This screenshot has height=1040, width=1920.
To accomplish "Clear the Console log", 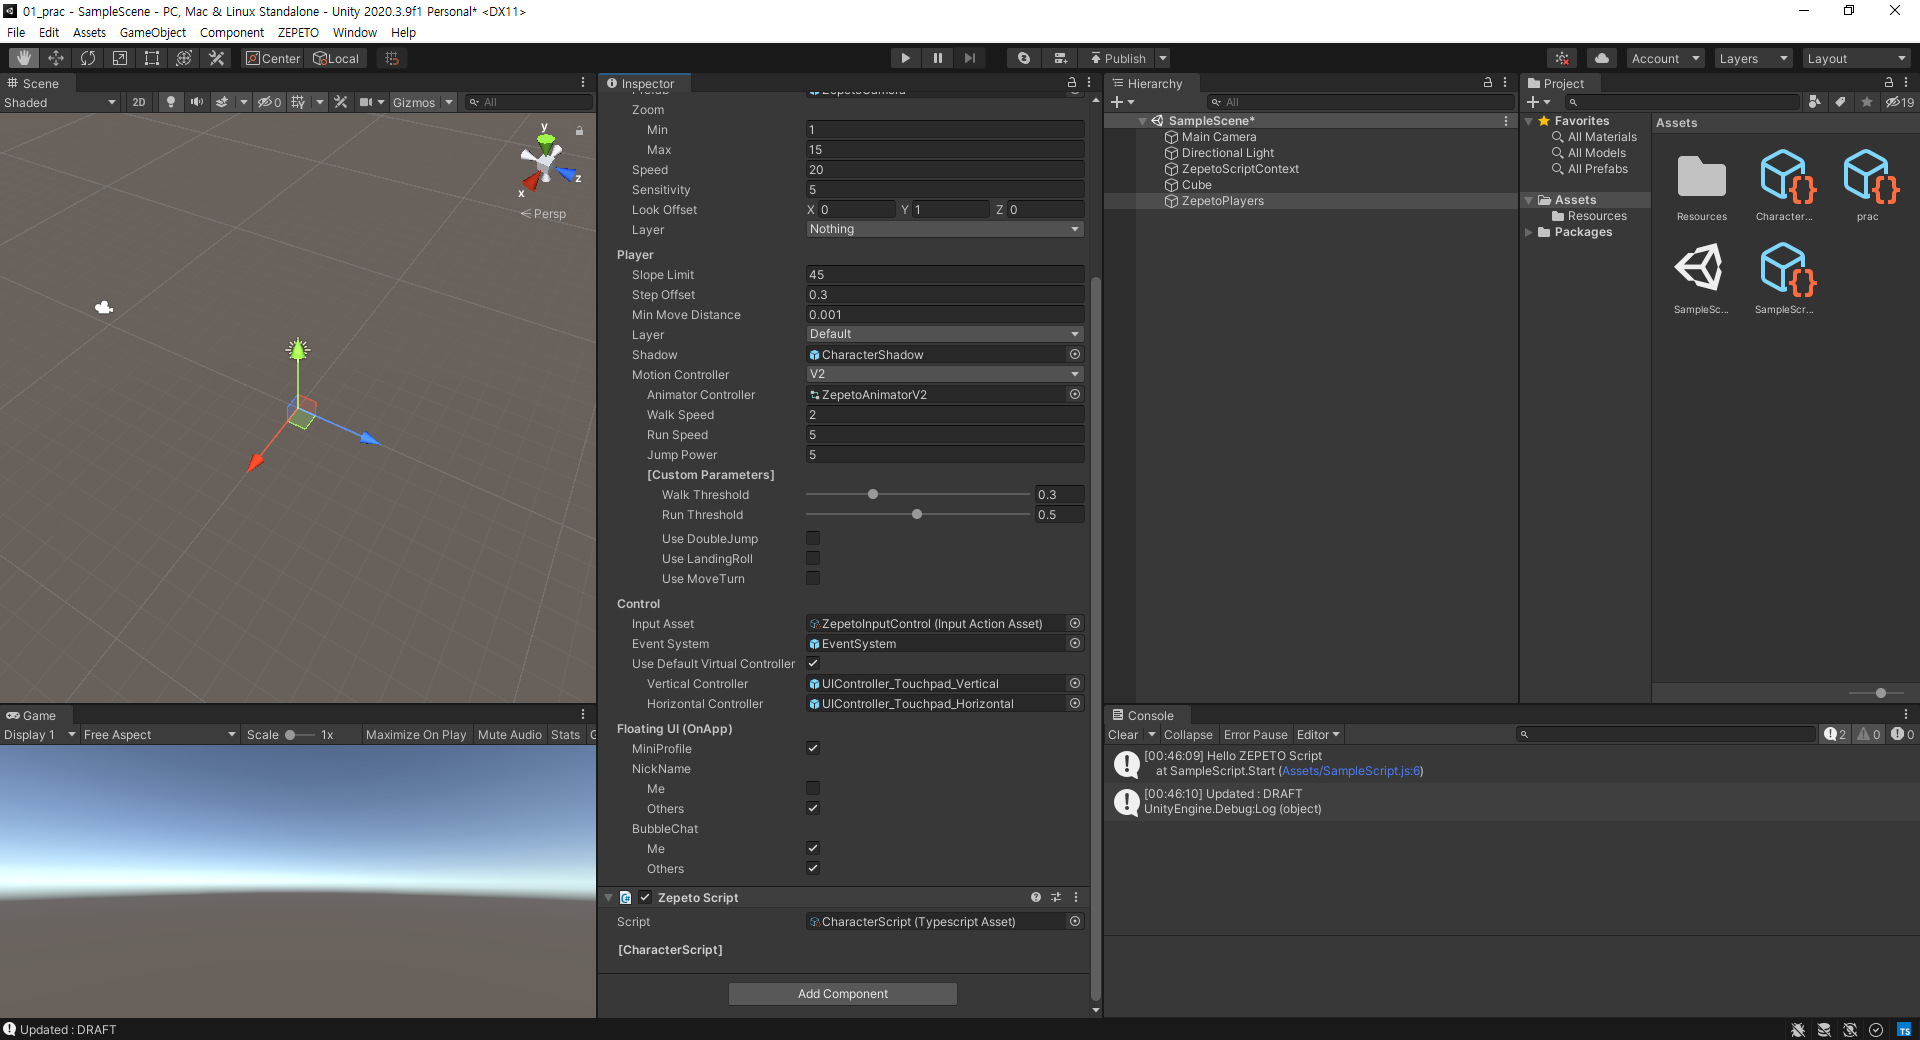I will click(x=1123, y=734).
